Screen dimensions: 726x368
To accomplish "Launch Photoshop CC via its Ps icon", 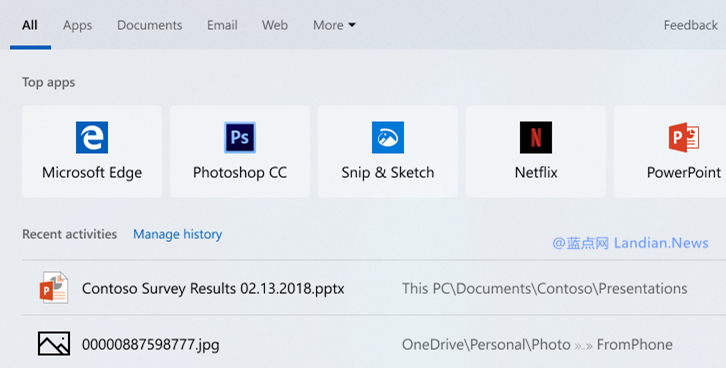I will 240,137.
